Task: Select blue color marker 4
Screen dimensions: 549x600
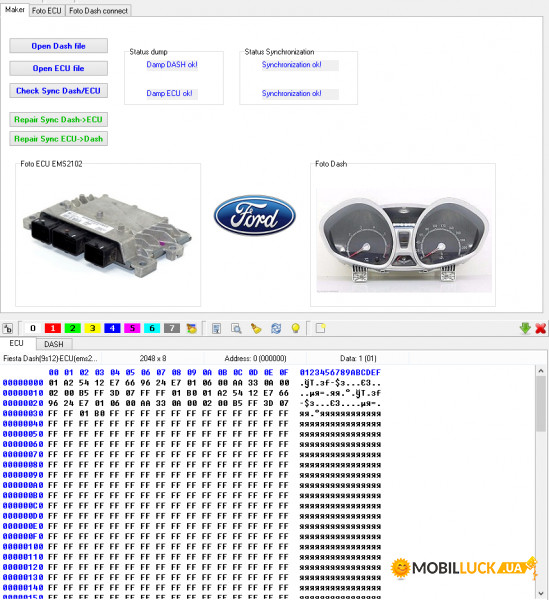Action: tap(112, 328)
